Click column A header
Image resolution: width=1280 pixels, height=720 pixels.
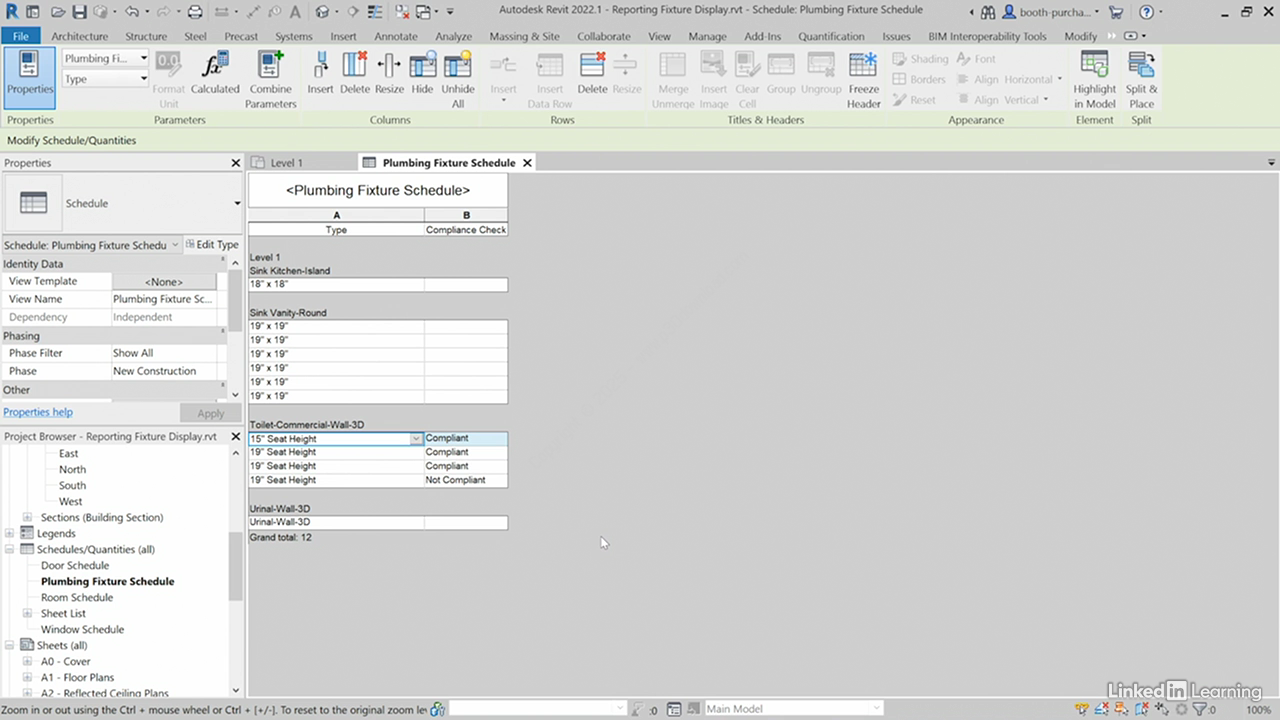(336, 215)
